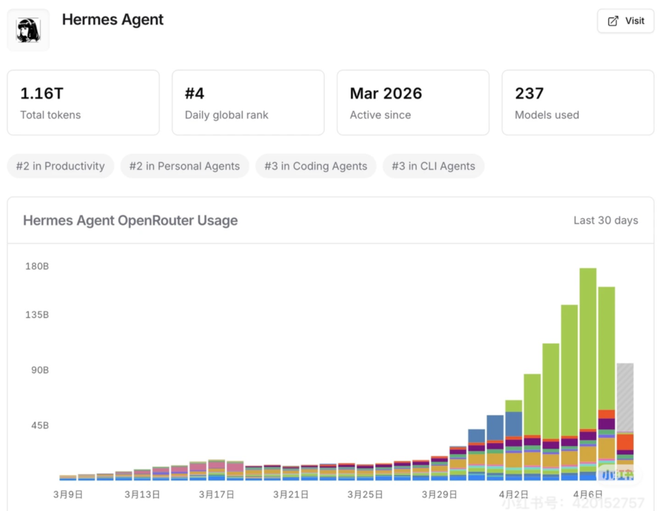Click the Hermes Agent OpenRouter Usage heading
This screenshot has width=660, height=511.
(x=130, y=220)
